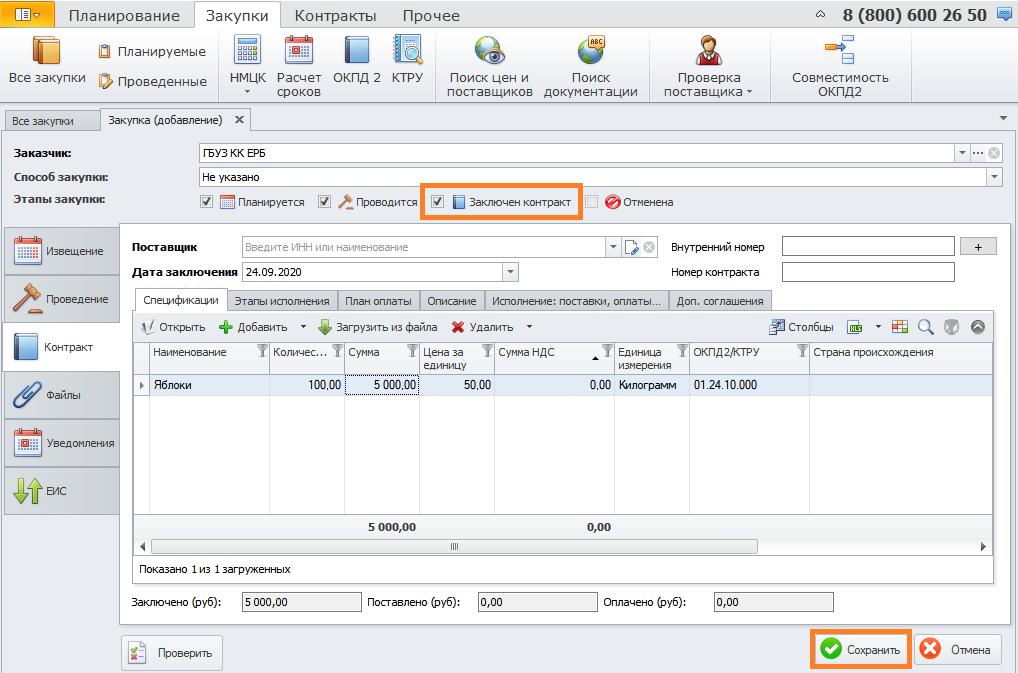Click the search magnifier in grid toolbar
This screenshot has width=1018, height=673.
coord(925,327)
